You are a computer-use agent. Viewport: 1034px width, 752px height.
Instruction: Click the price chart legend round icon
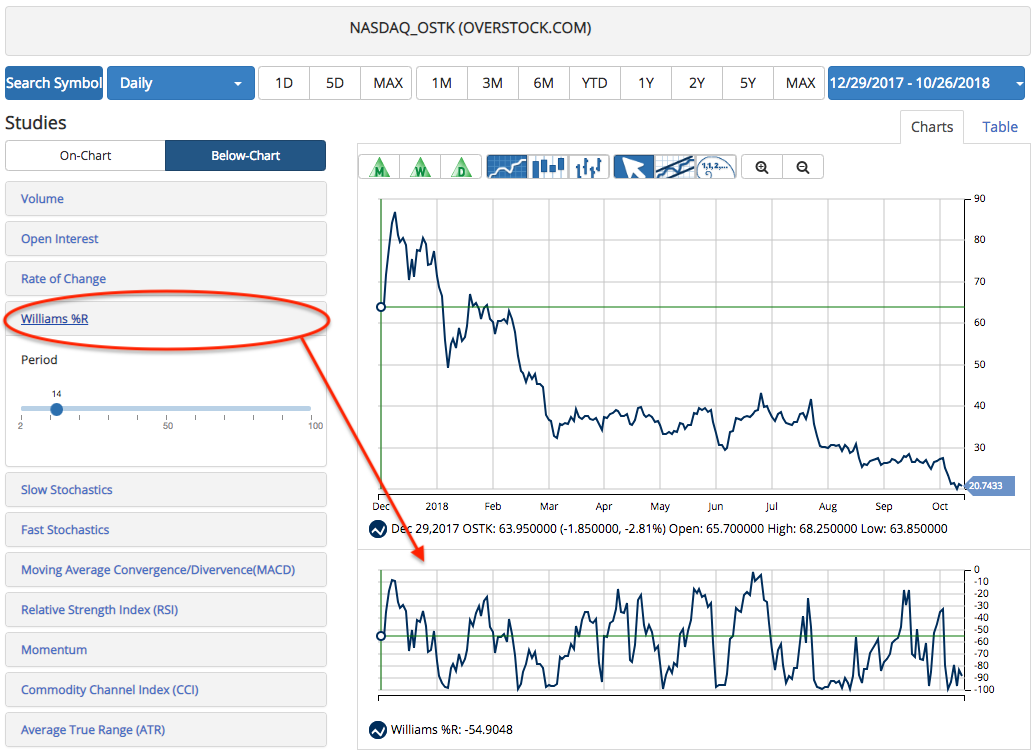(x=378, y=529)
